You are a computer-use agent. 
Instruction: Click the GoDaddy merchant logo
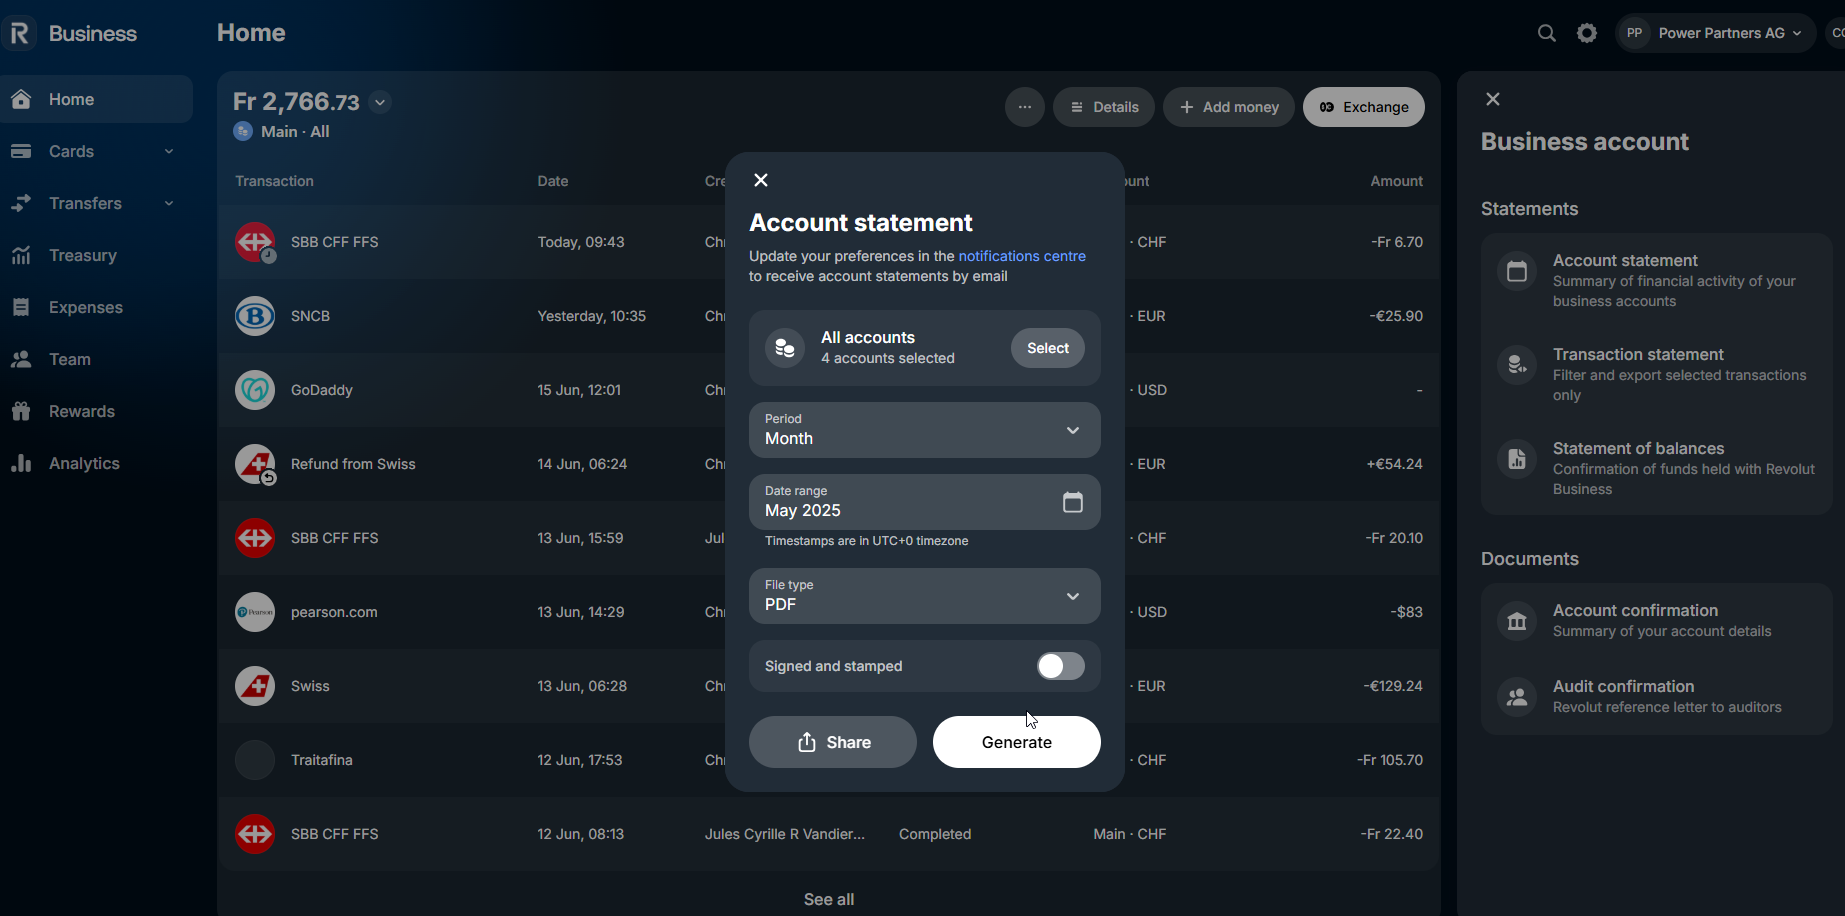255,390
